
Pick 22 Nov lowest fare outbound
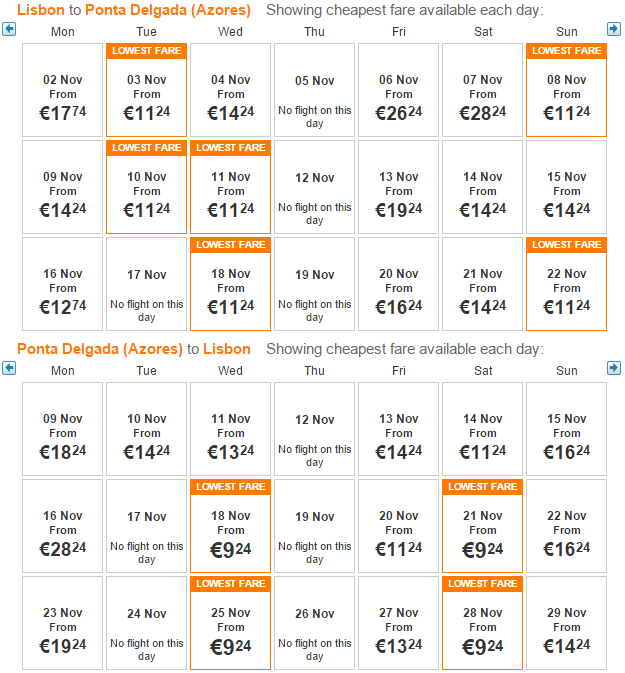tap(567, 284)
